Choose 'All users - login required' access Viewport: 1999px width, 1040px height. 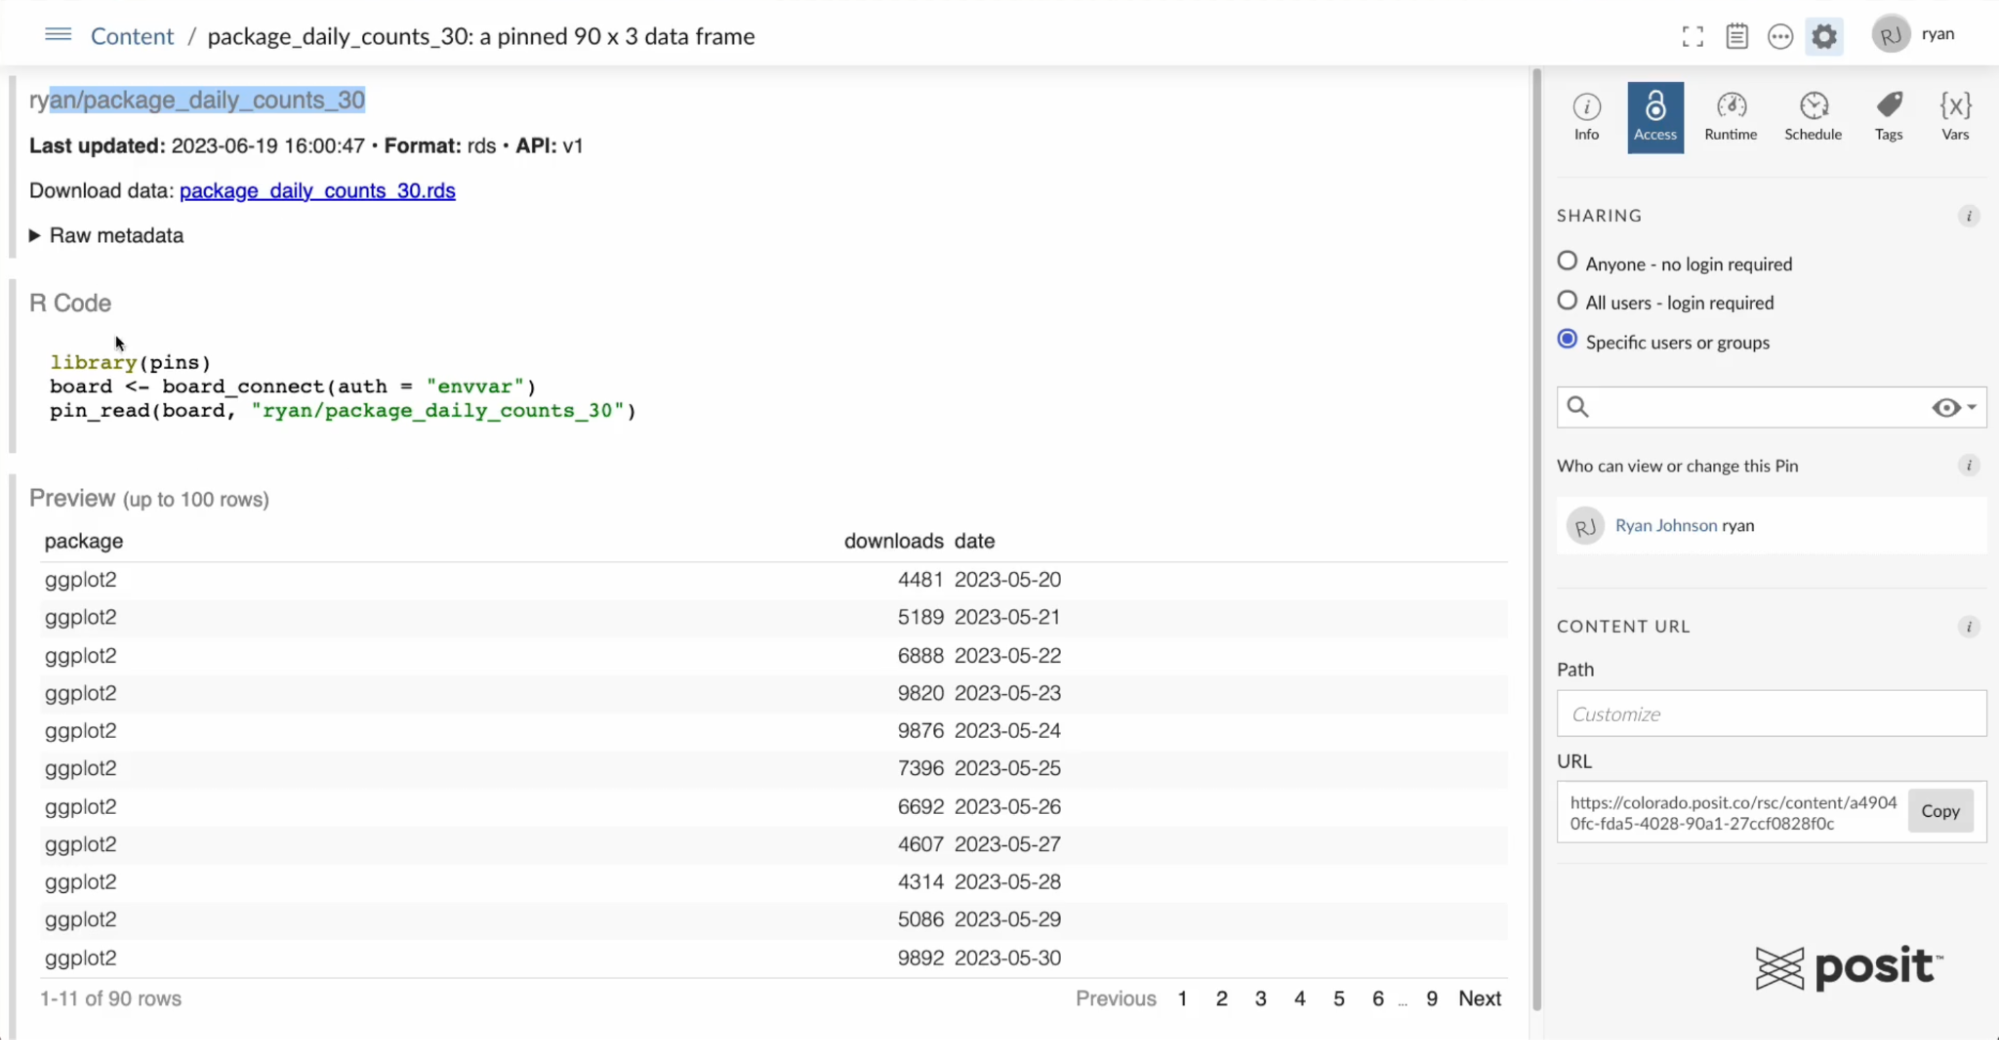click(1566, 300)
